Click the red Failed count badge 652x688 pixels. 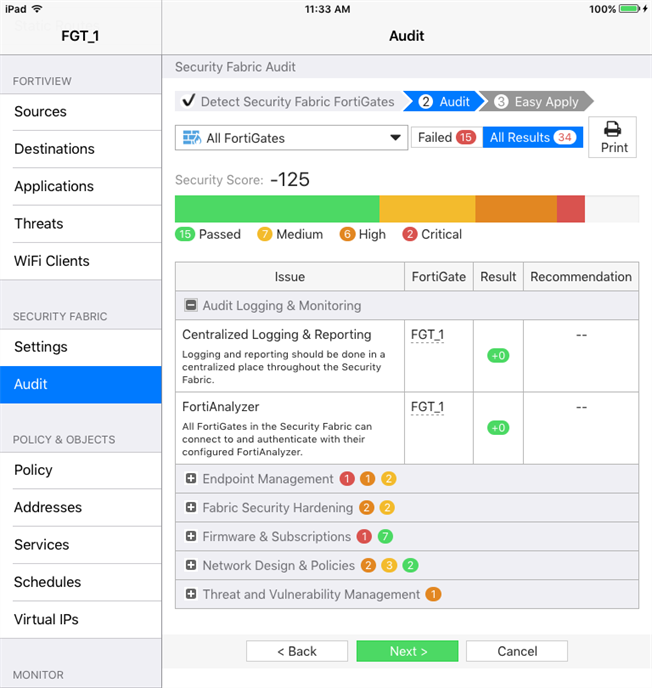pyautogui.click(x=465, y=138)
